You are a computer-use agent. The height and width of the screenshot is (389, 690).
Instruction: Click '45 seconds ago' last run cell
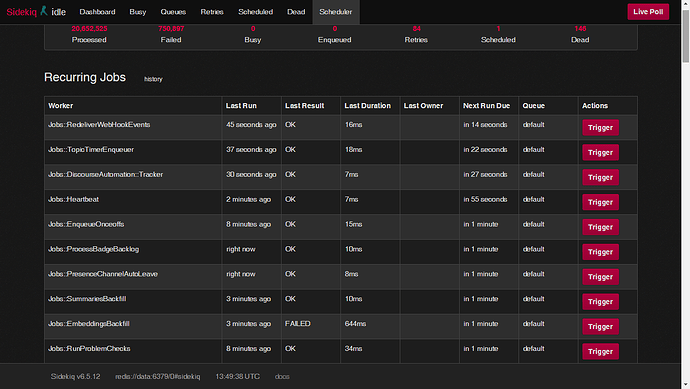click(x=251, y=125)
